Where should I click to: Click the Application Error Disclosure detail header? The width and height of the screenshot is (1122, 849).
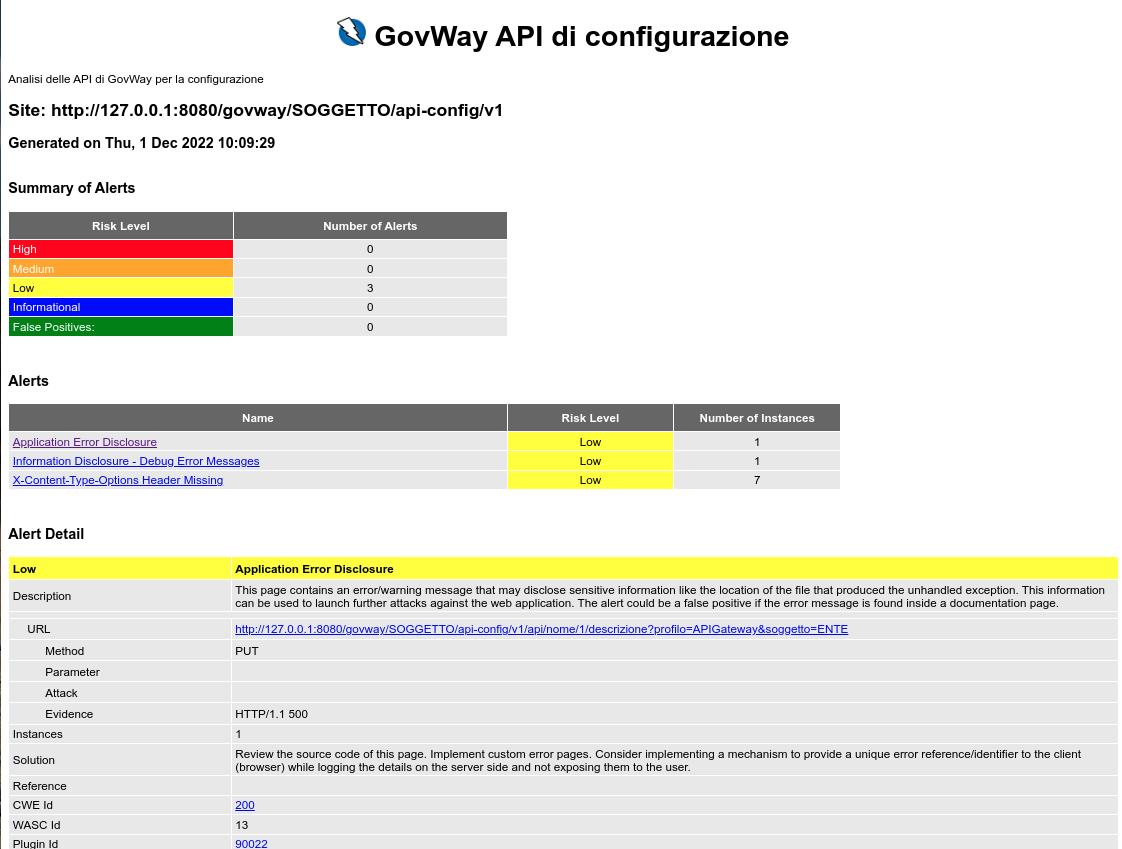tap(314, 569)
